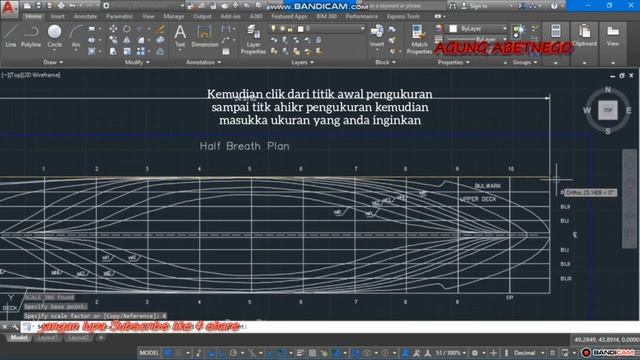
Task: Expand the Properties panel
Action: pos(453,62)
